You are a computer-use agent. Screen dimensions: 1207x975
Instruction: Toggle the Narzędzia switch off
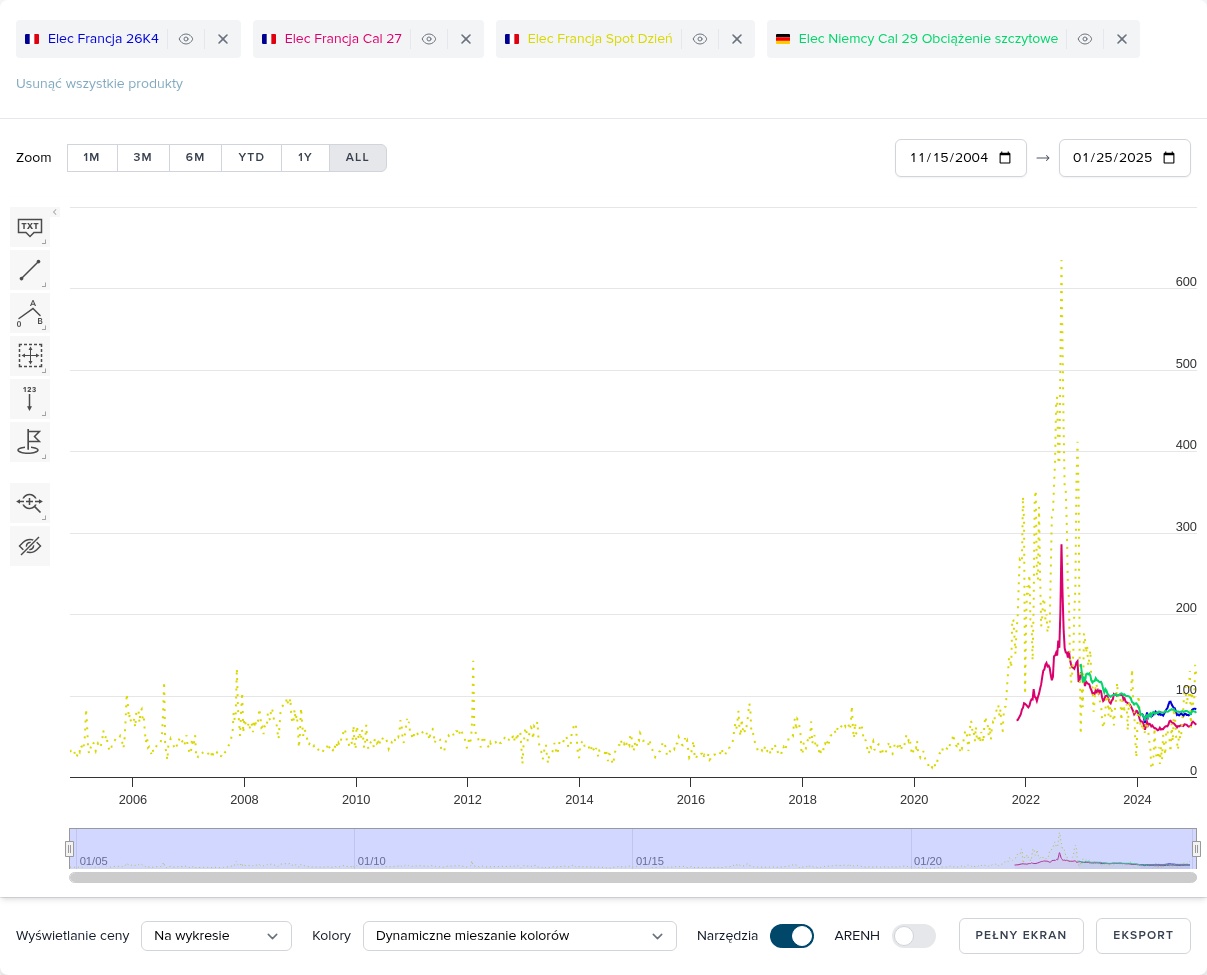click(792, 936)
